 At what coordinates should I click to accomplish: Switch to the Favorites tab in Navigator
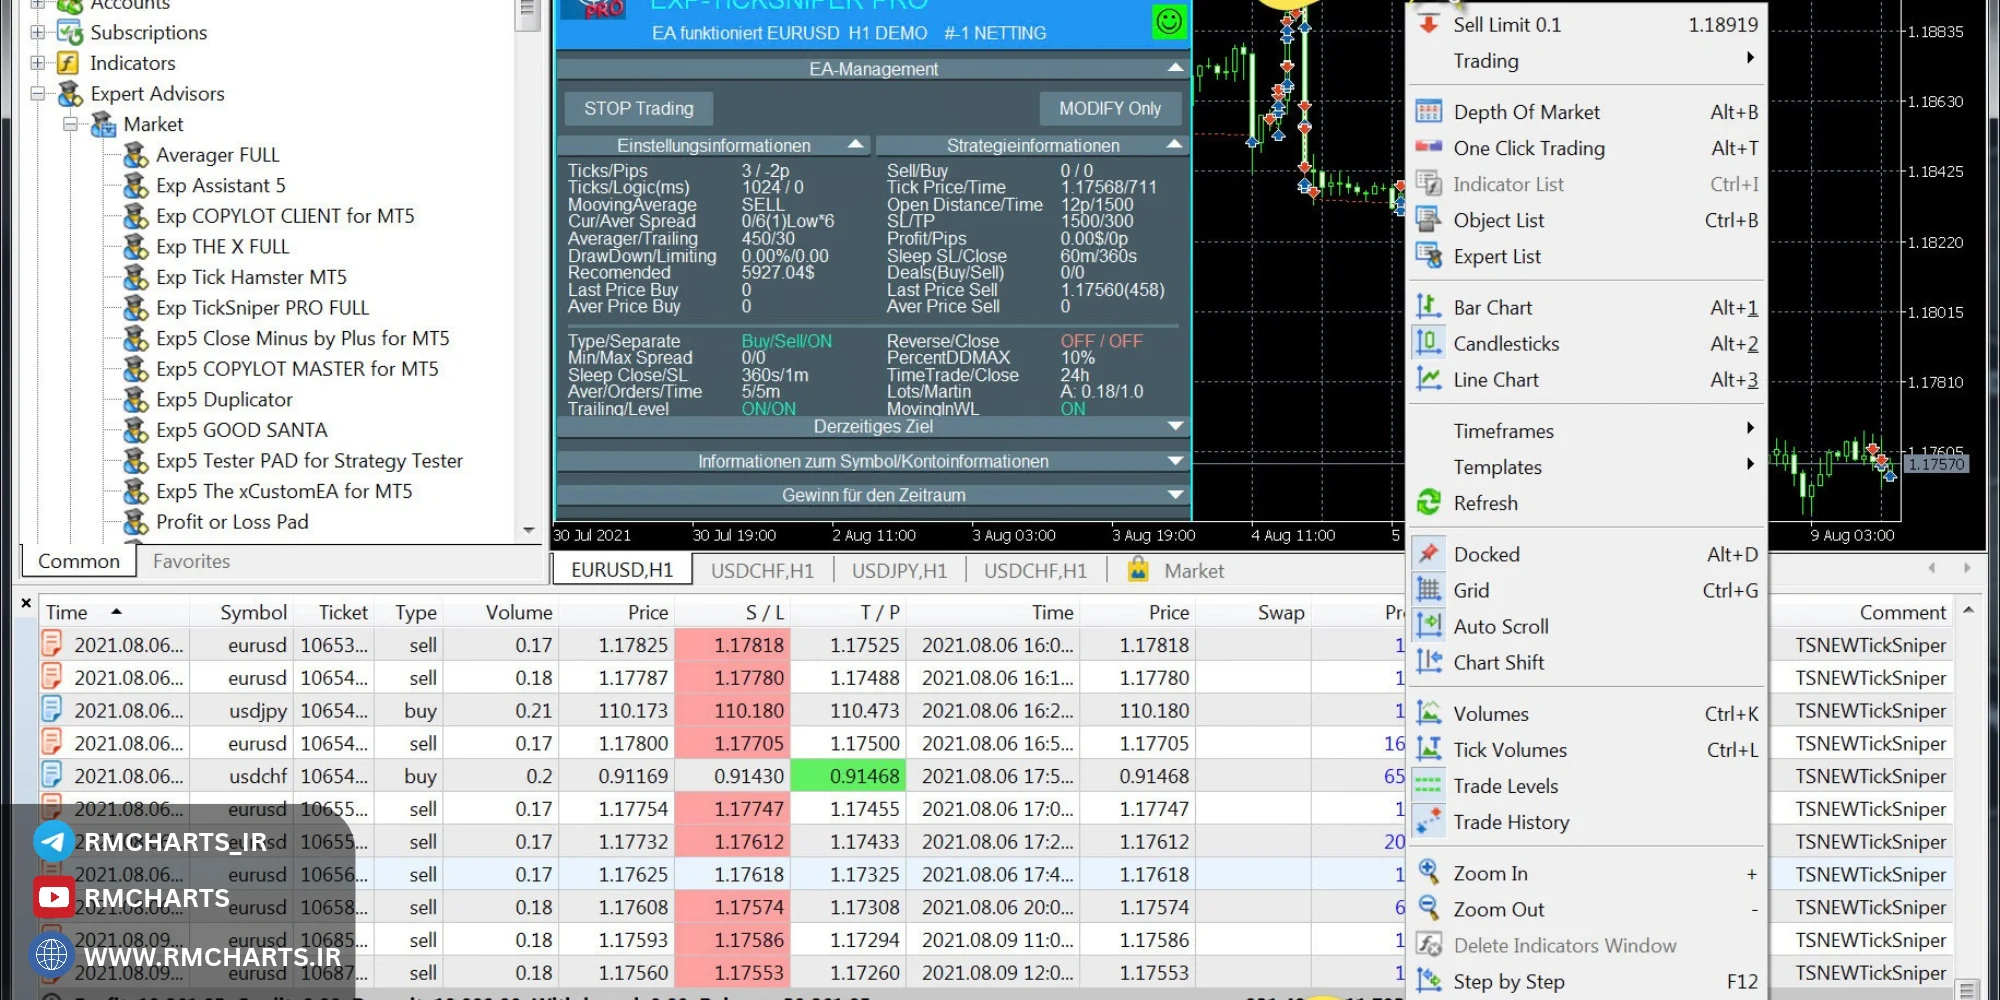(191, 561)
